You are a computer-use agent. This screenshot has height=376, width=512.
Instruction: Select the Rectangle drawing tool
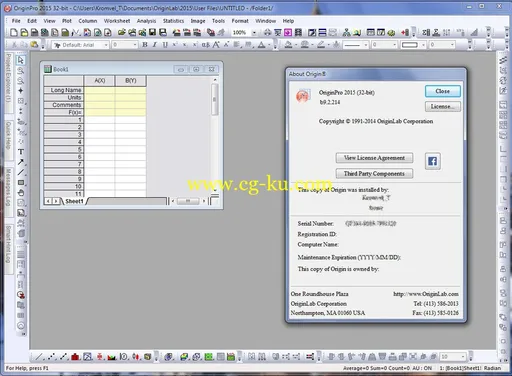(x=21, y=182)
